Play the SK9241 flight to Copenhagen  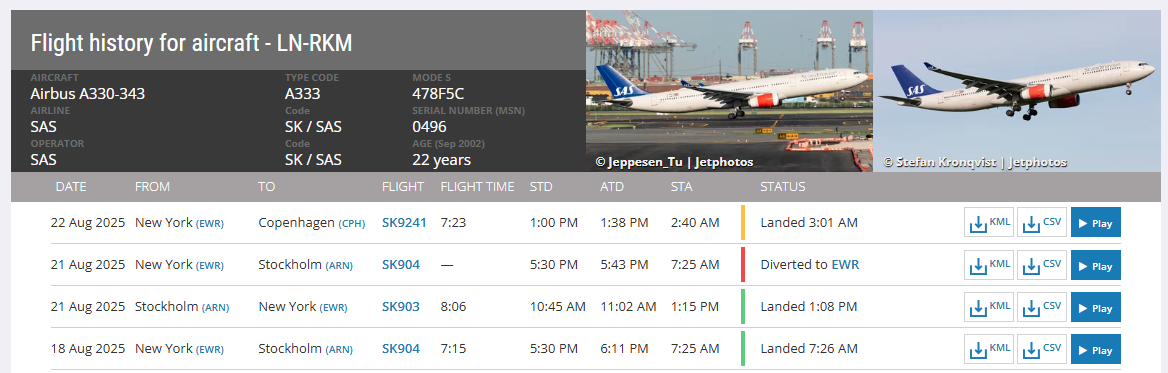point(1096,223)
